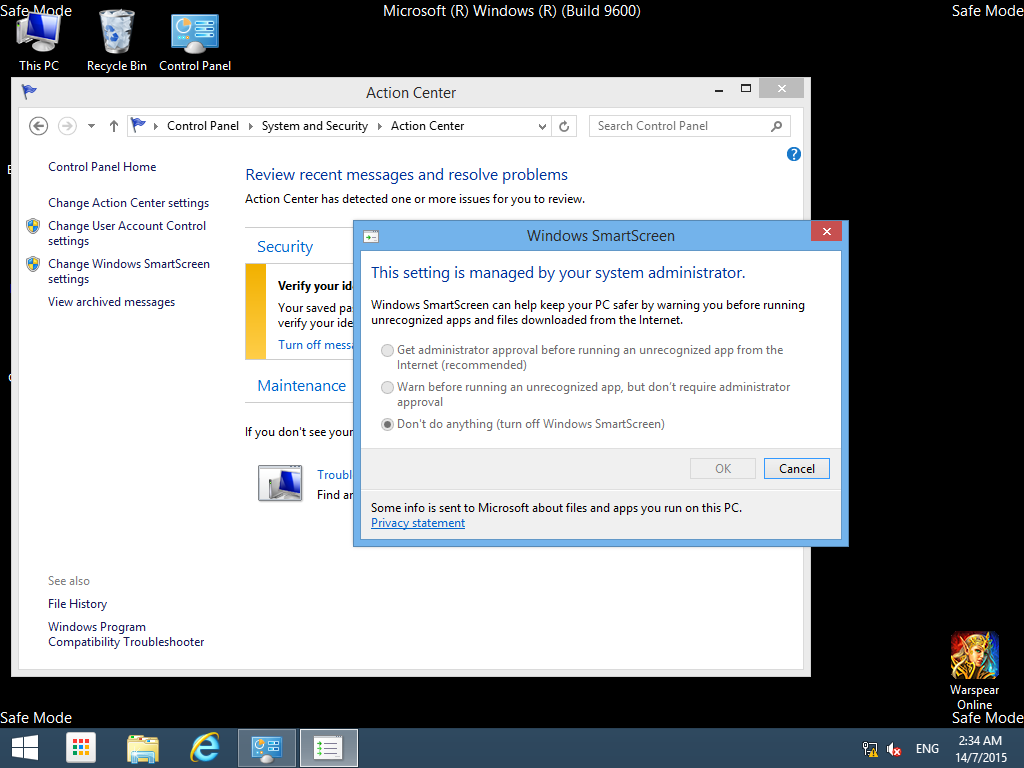Navigate to System and Security breadcrumb
The width and height of the screenshot is (1024, 768).
(315, 126)
